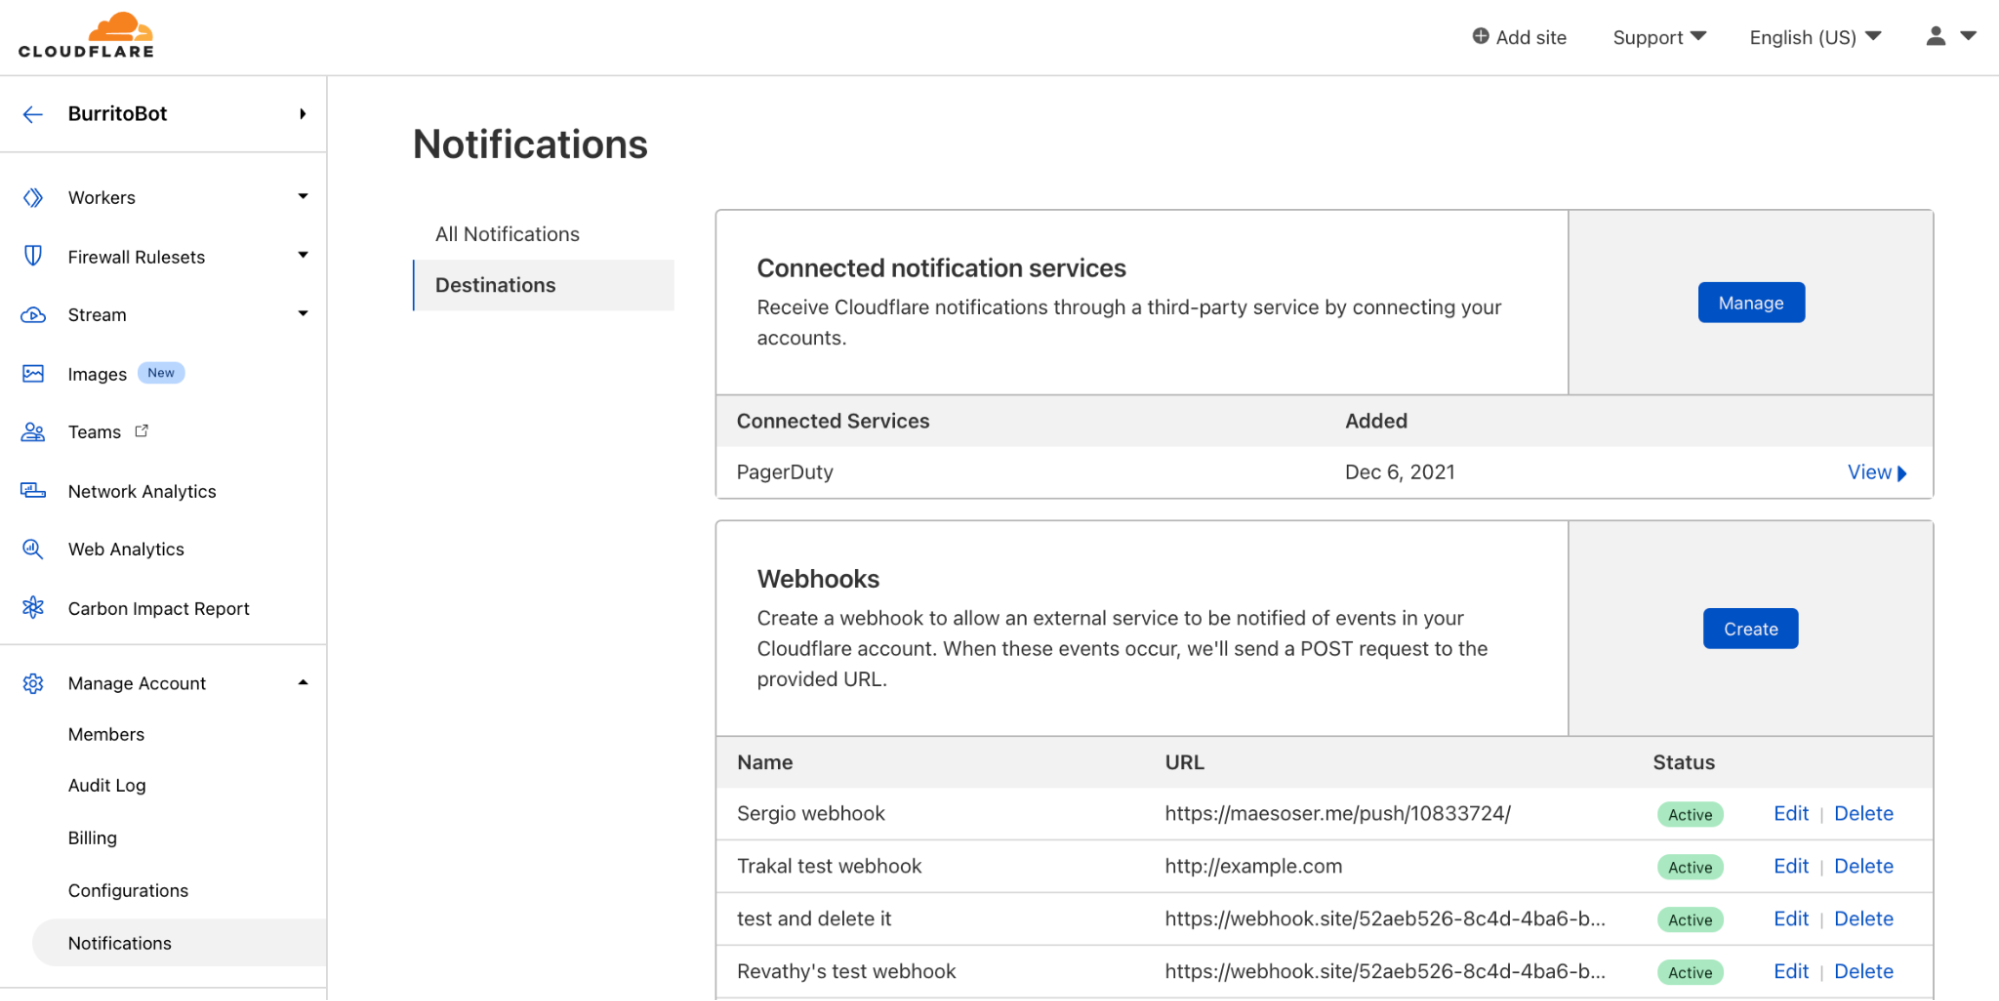The width and height of the screenshot is (1999, 1001).
Task: Expand the Stream submenu arrow
Action: pos(303,314)
